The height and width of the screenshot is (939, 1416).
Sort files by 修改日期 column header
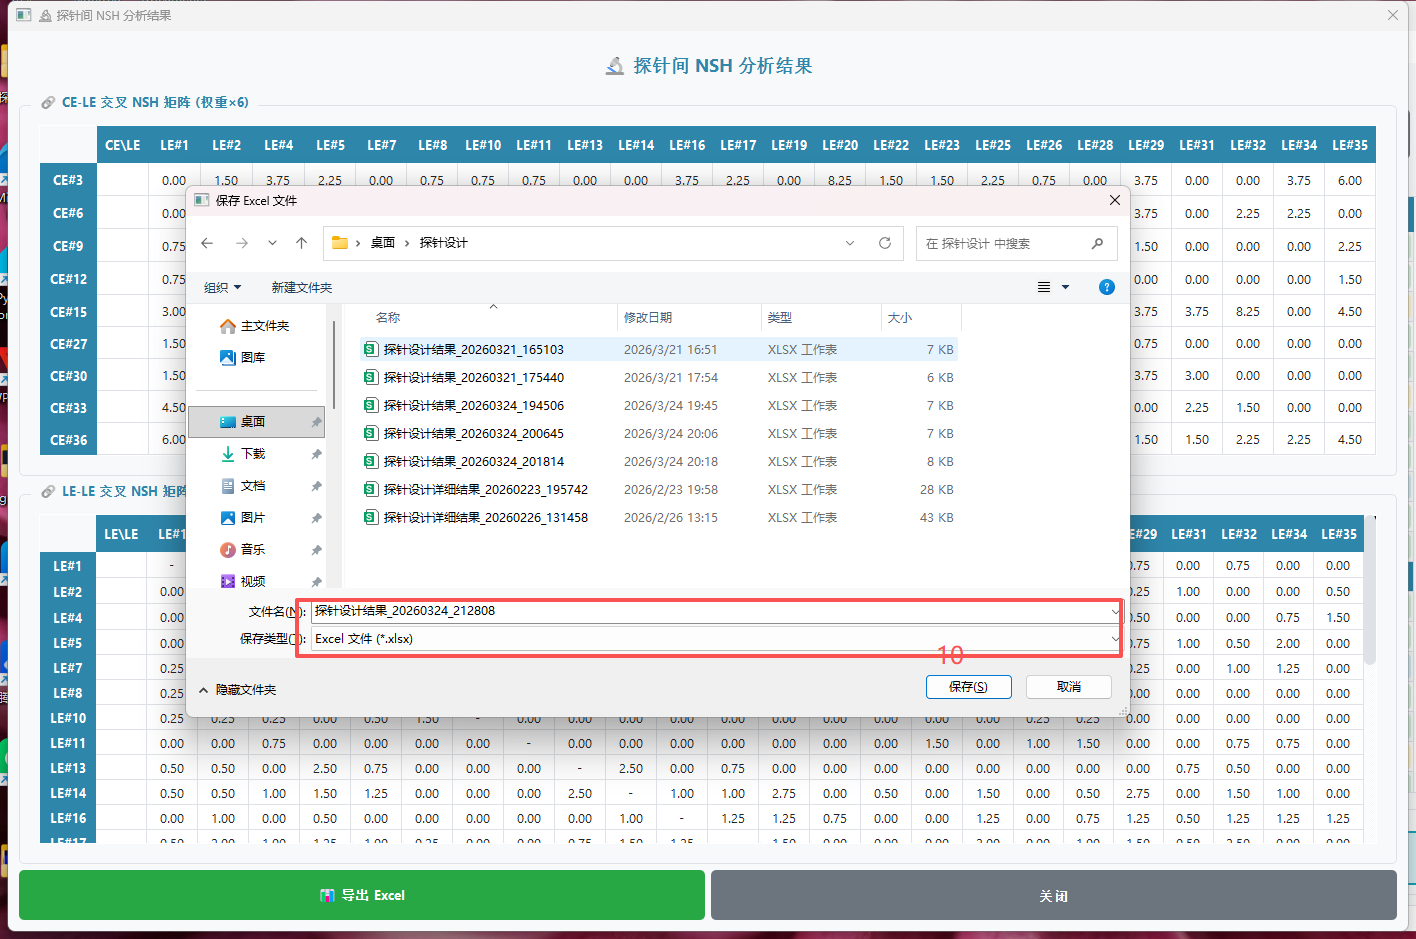tap(648, 318)
